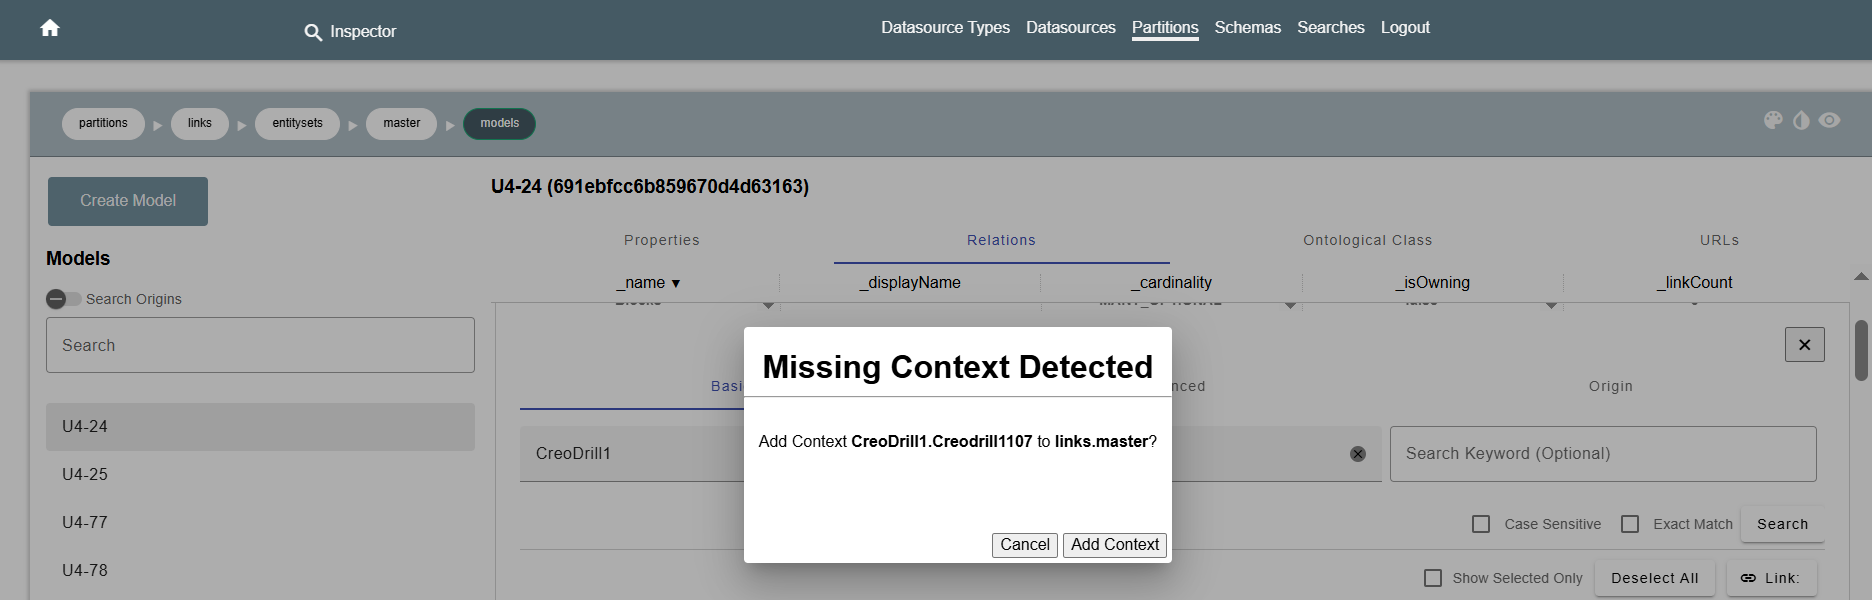Sort by the _name column arrow
This screenshot has height=600, width=1872.
click(676, 284)
